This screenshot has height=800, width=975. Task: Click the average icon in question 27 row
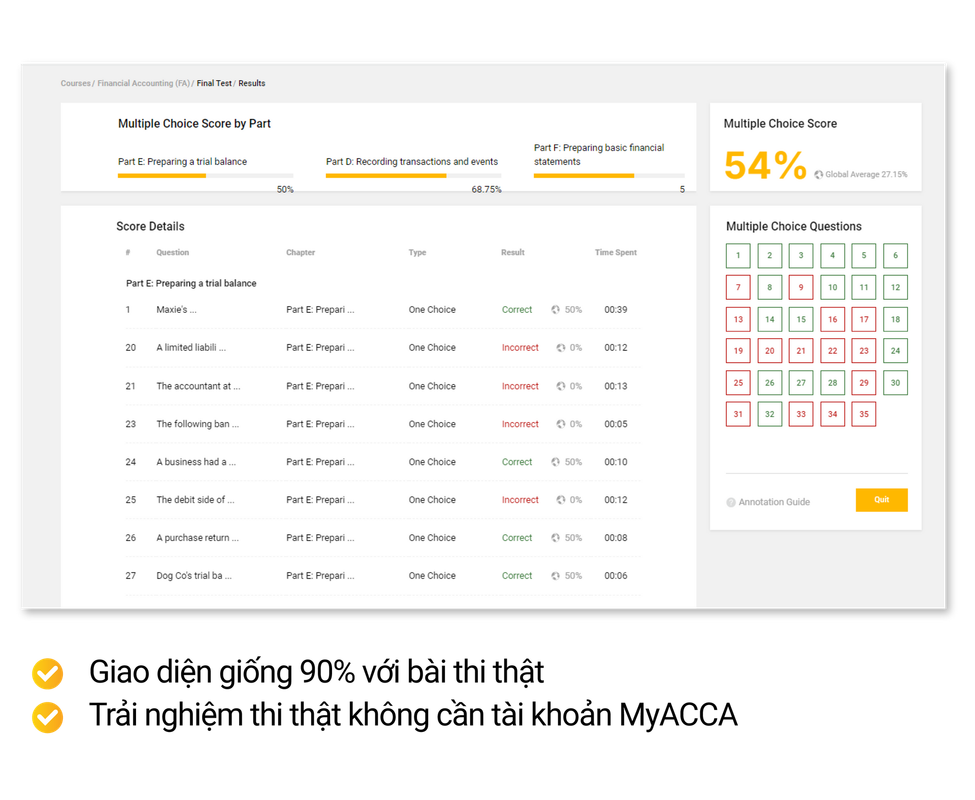click(555, 576)
